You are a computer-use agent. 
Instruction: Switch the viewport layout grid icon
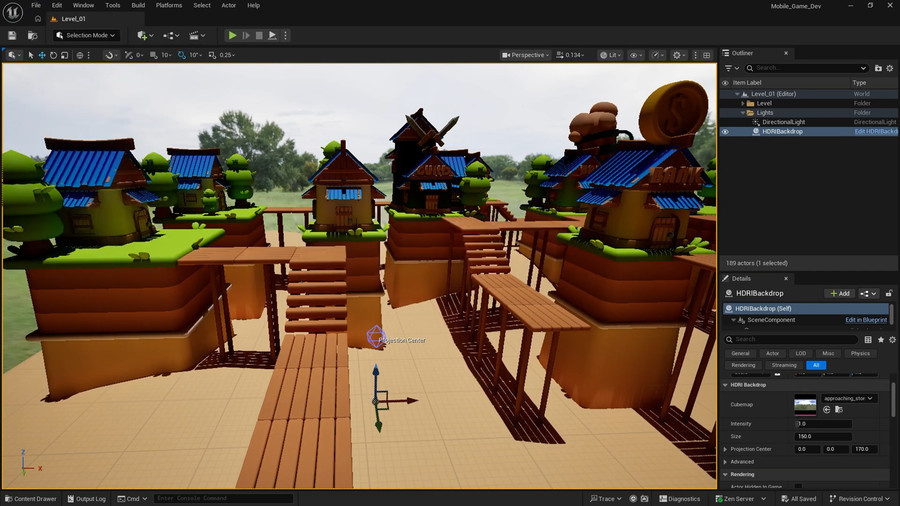[707, 55]
